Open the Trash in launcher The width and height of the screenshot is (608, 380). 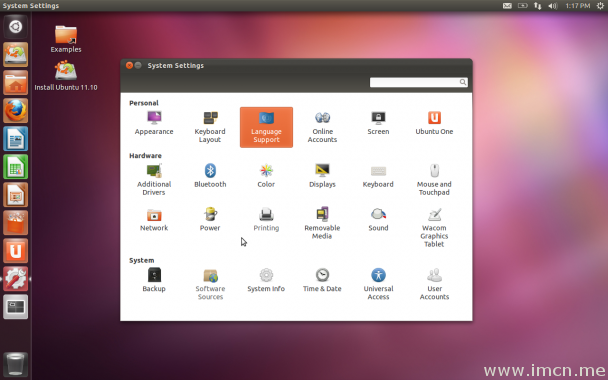pyautogui.click(x=16, y=364)
